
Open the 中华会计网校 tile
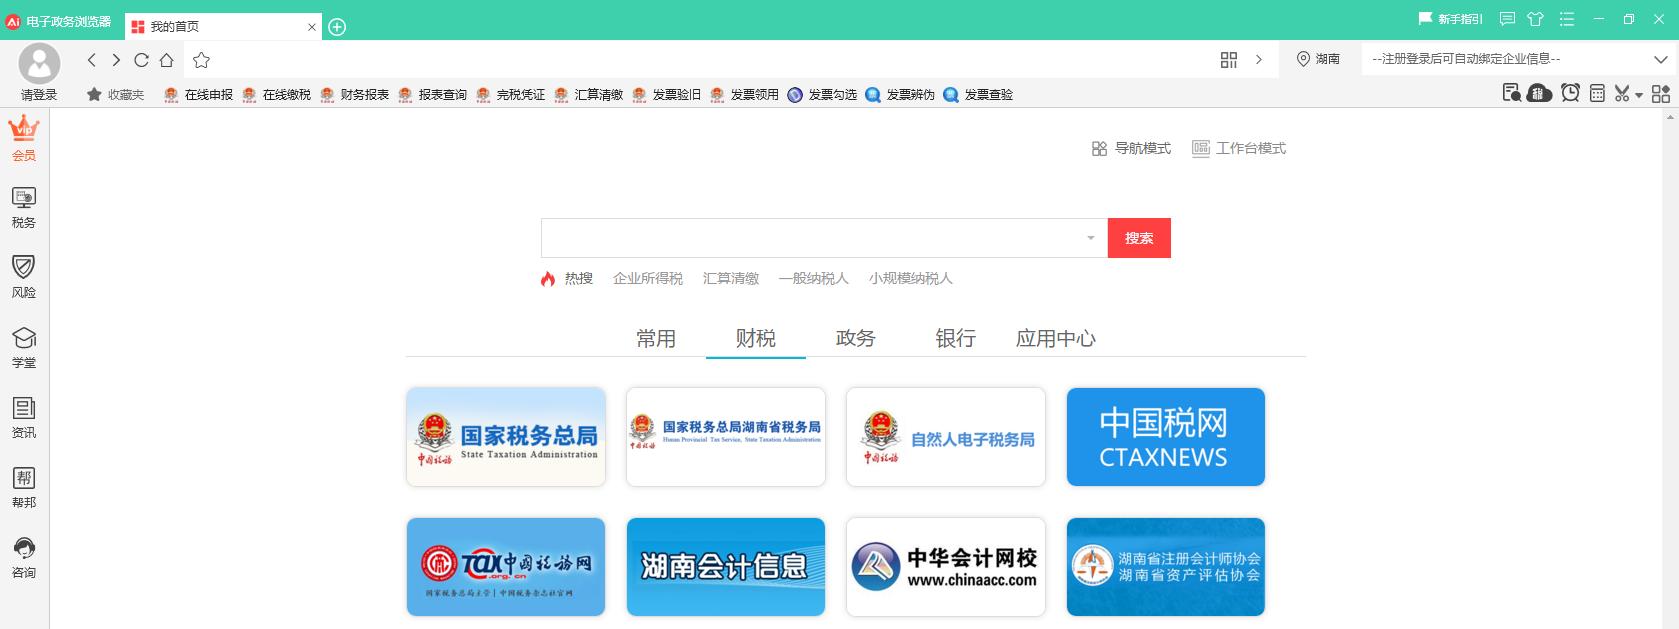(x=946, y=567)
